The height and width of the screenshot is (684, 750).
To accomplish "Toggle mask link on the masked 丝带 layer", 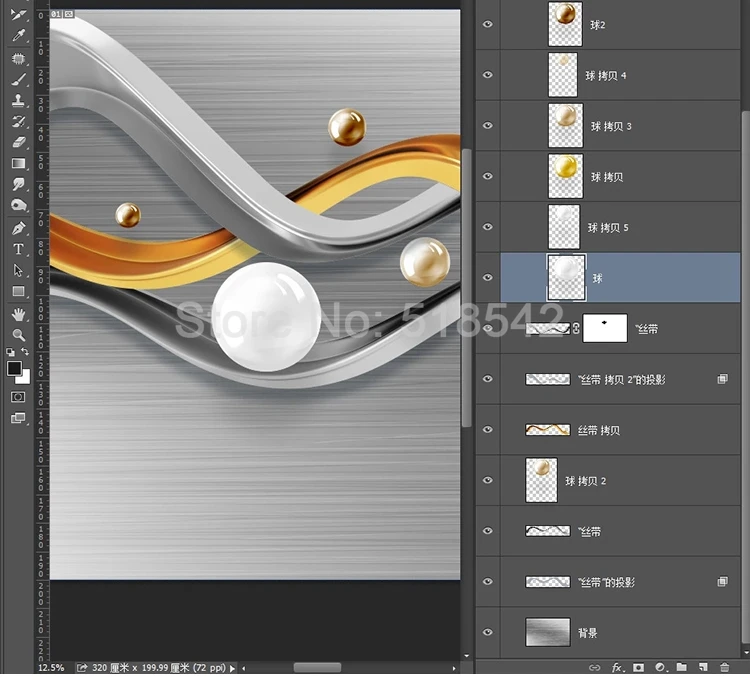I will 576,328.
